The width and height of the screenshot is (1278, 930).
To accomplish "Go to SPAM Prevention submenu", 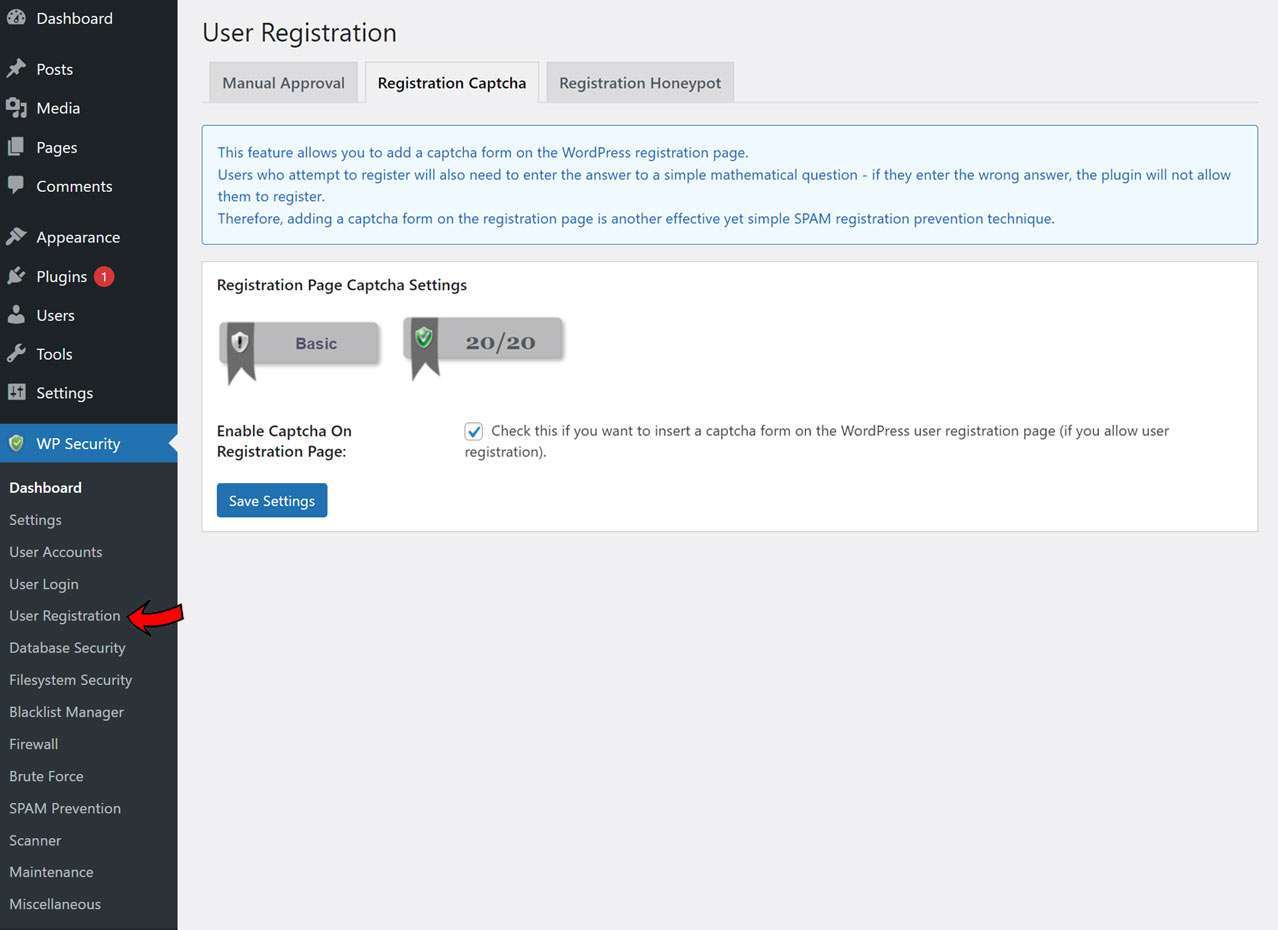I will [x=65, y=808].
